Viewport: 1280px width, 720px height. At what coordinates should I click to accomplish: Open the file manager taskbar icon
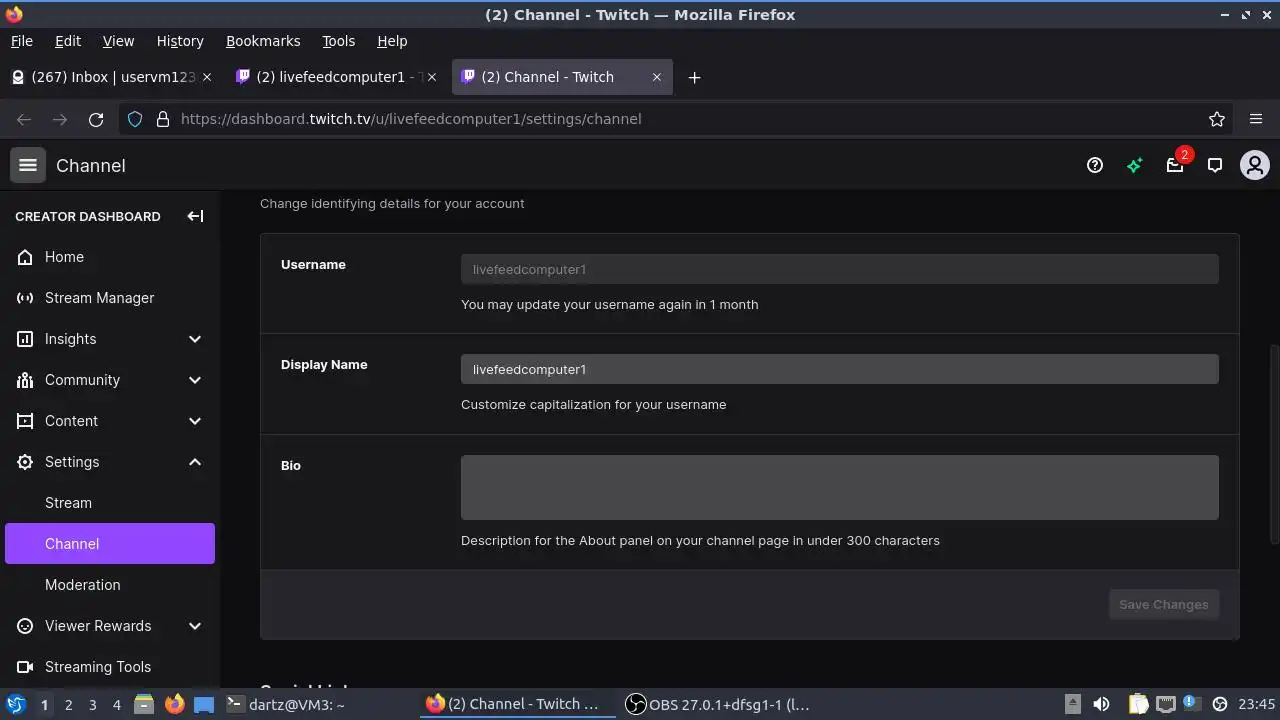tap(143, 705)
